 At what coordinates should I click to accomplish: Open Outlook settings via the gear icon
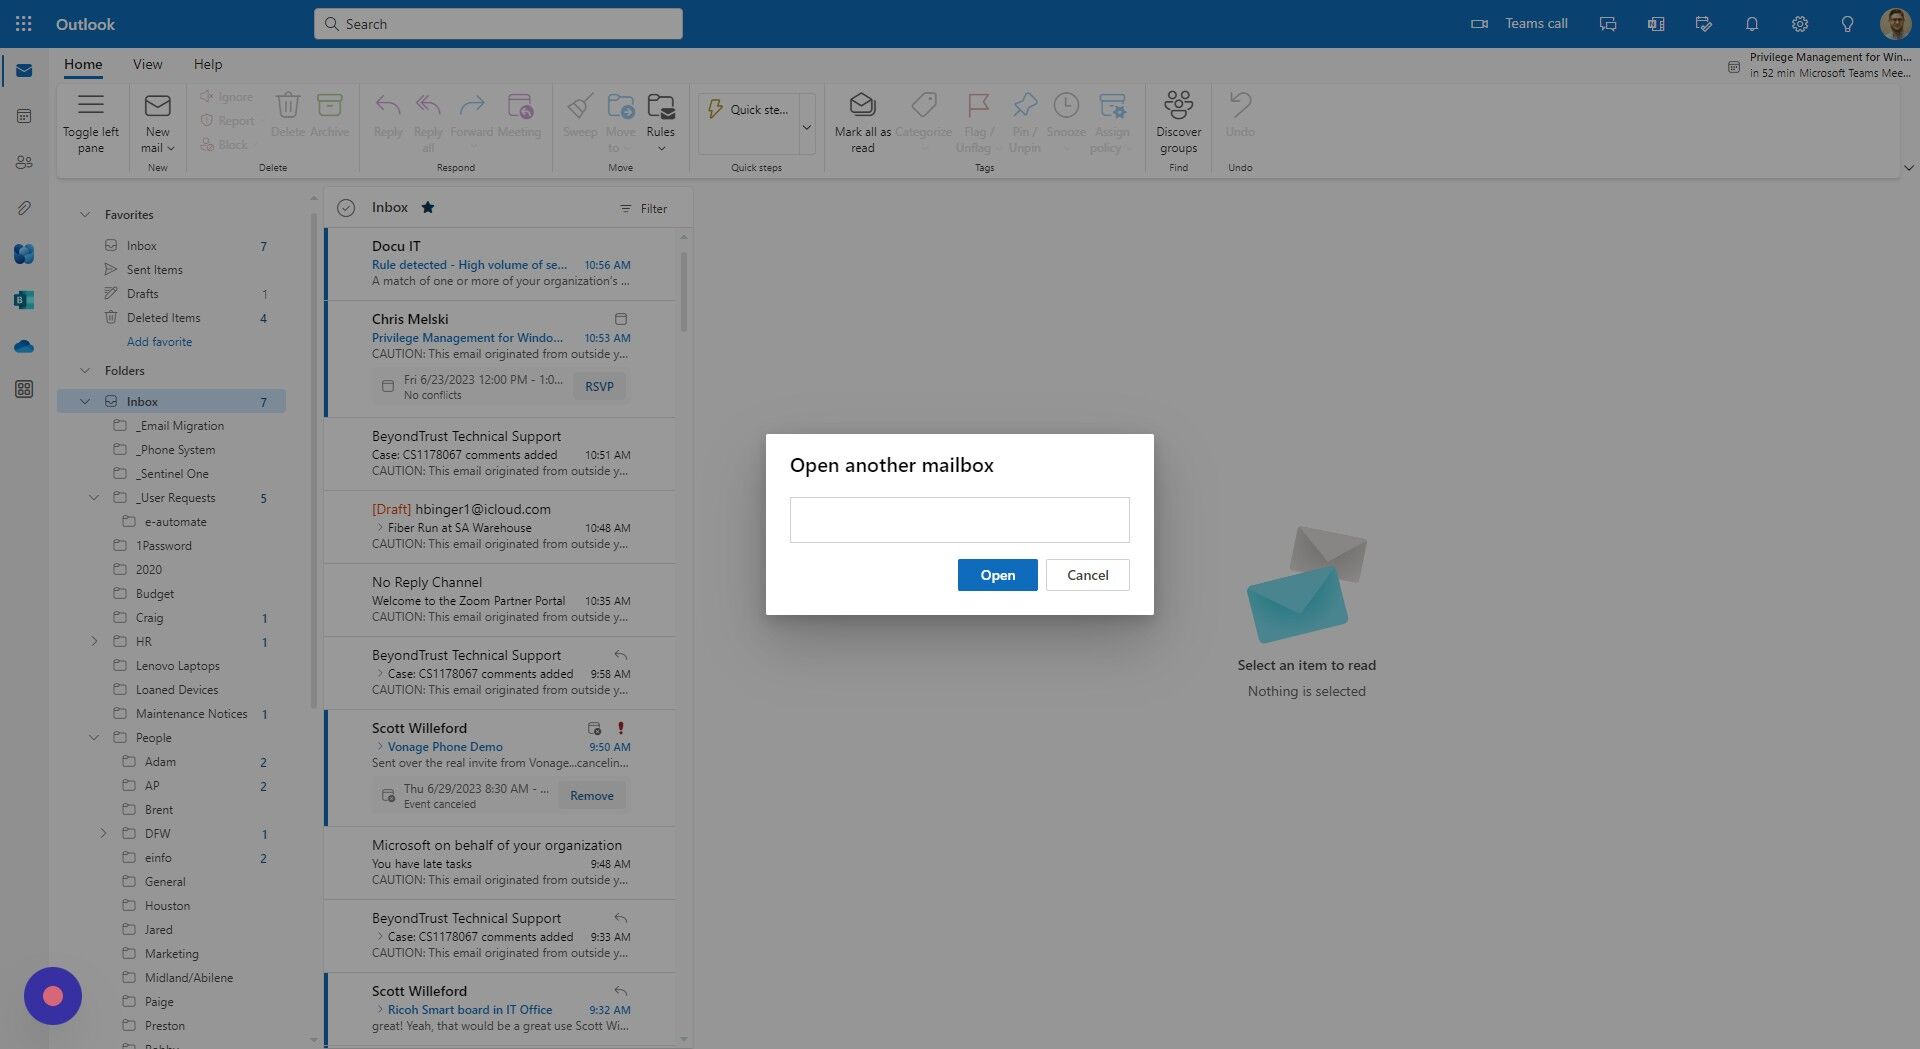(x=1799, y=23)
